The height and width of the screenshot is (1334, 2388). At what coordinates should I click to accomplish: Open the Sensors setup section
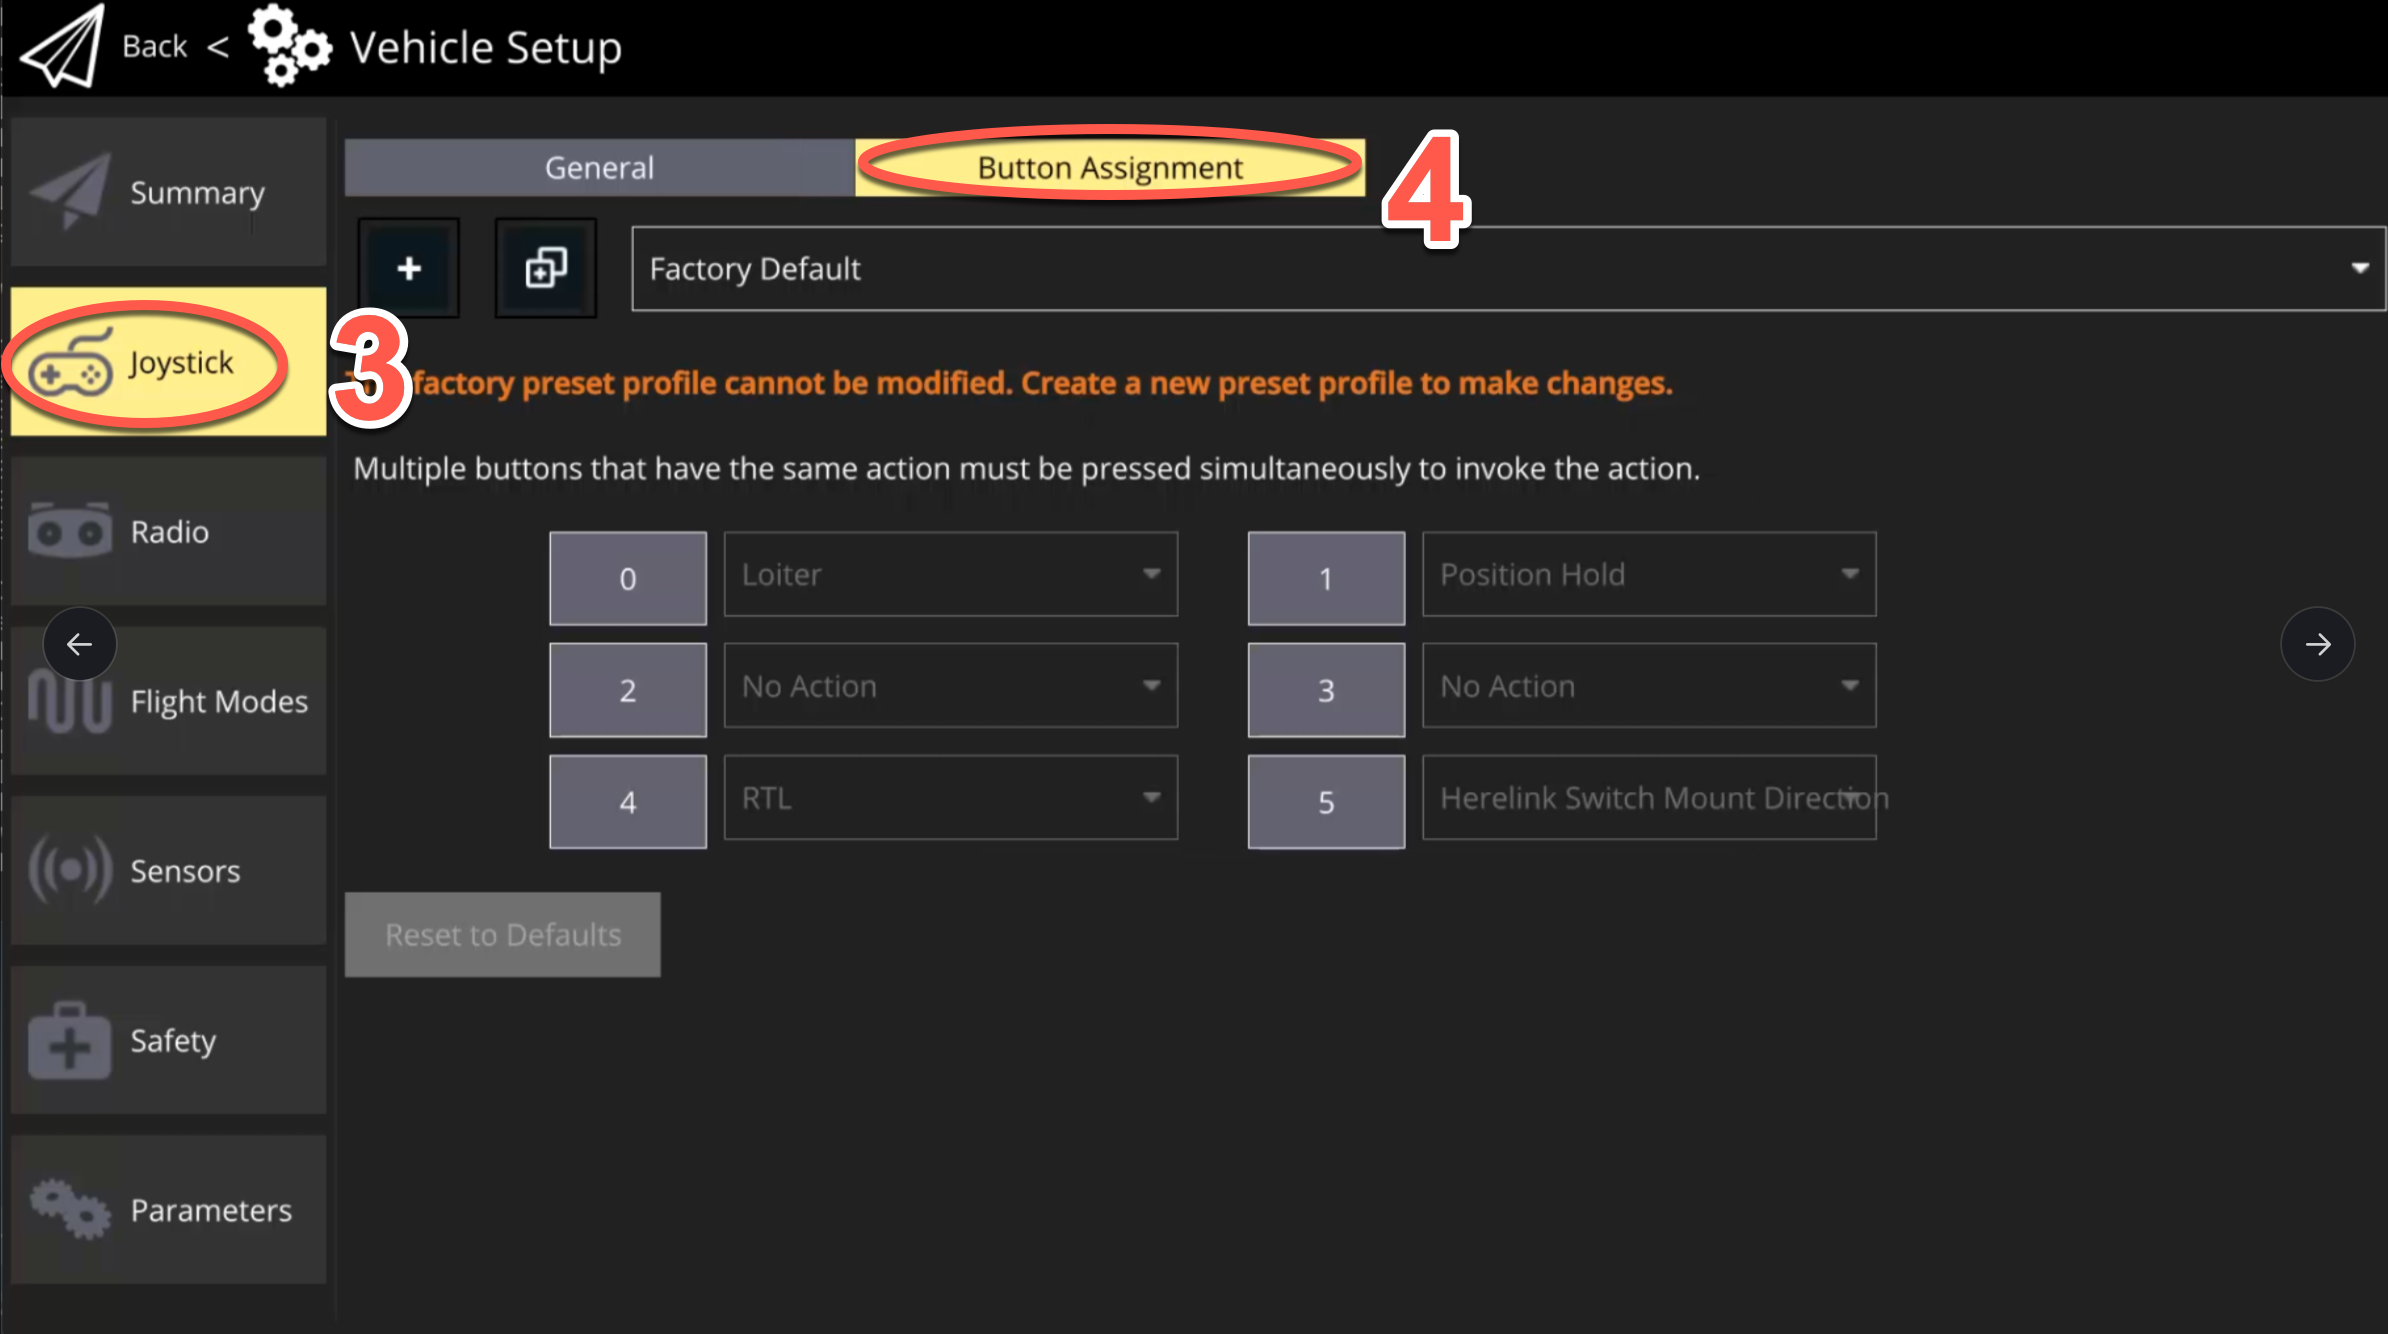point(168,871)
